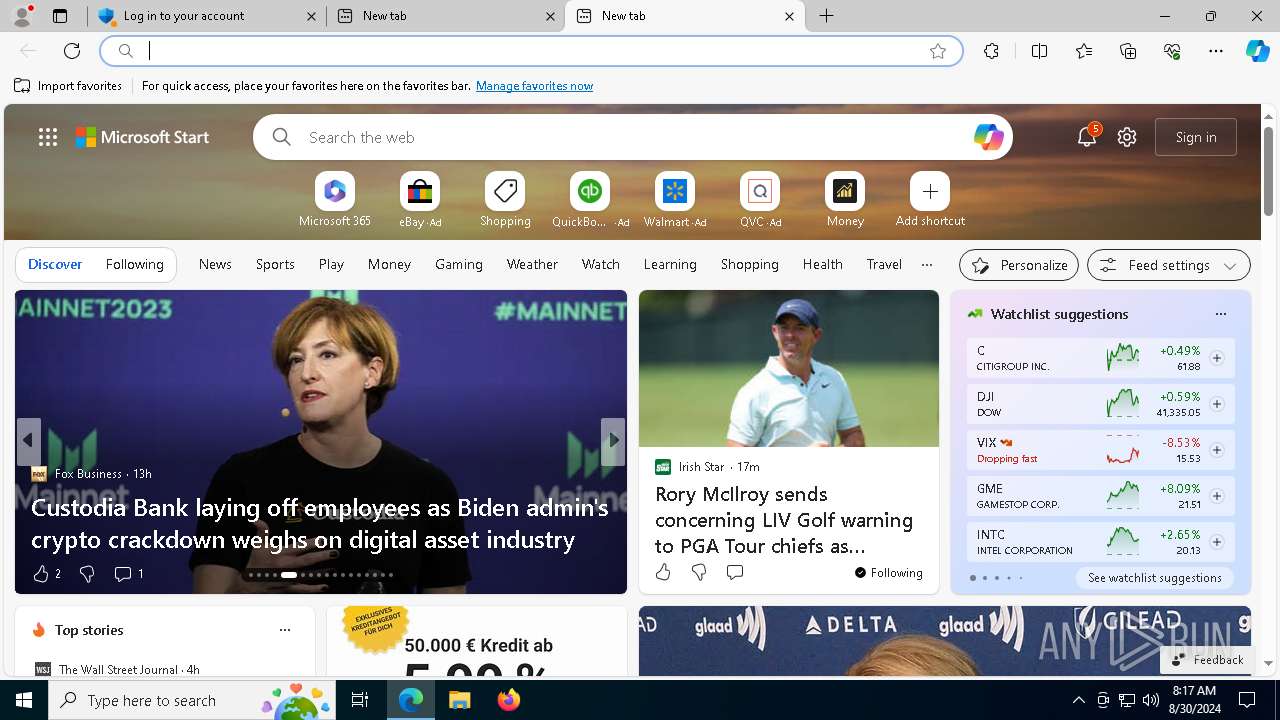This screenshot has height=720, width=1280.
Task: Open Manage favorites now link
Action: point(534,86)
